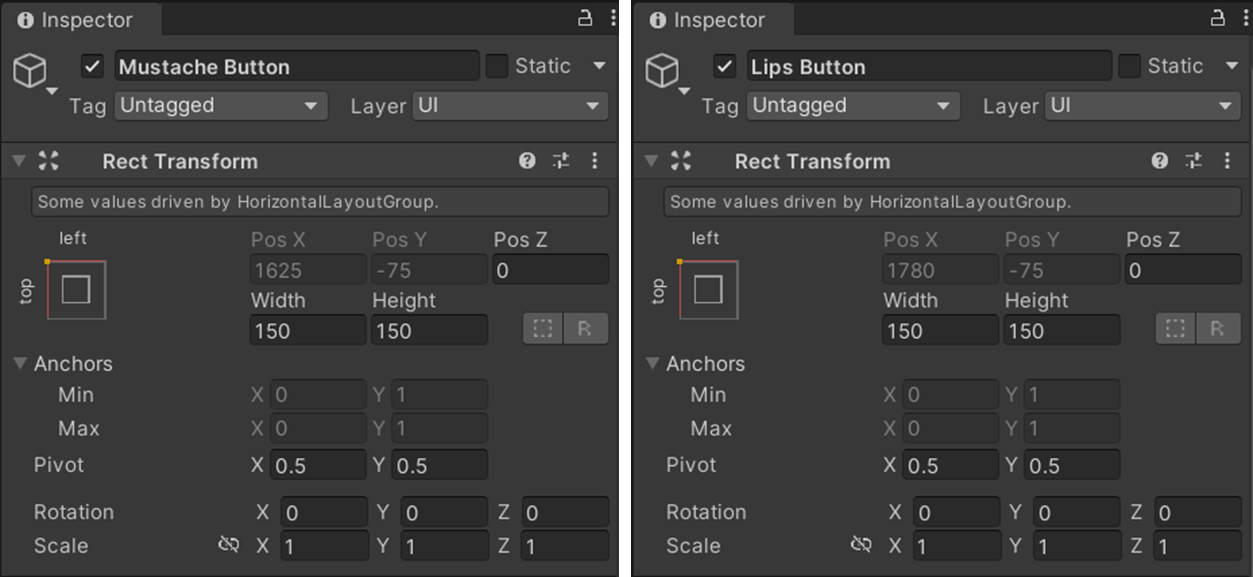Open Rect Transform more options for Lips Button
The width and height of the screenshot is (1253, 577).
pyautogui.click(x=1227, y=161)
